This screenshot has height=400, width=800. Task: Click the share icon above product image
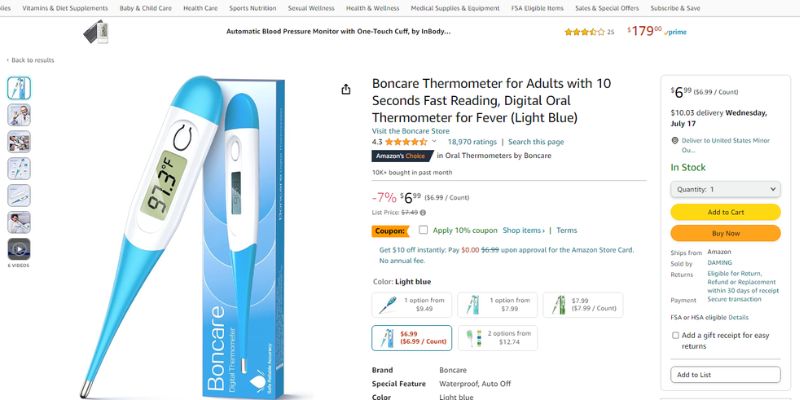(346, 89)
